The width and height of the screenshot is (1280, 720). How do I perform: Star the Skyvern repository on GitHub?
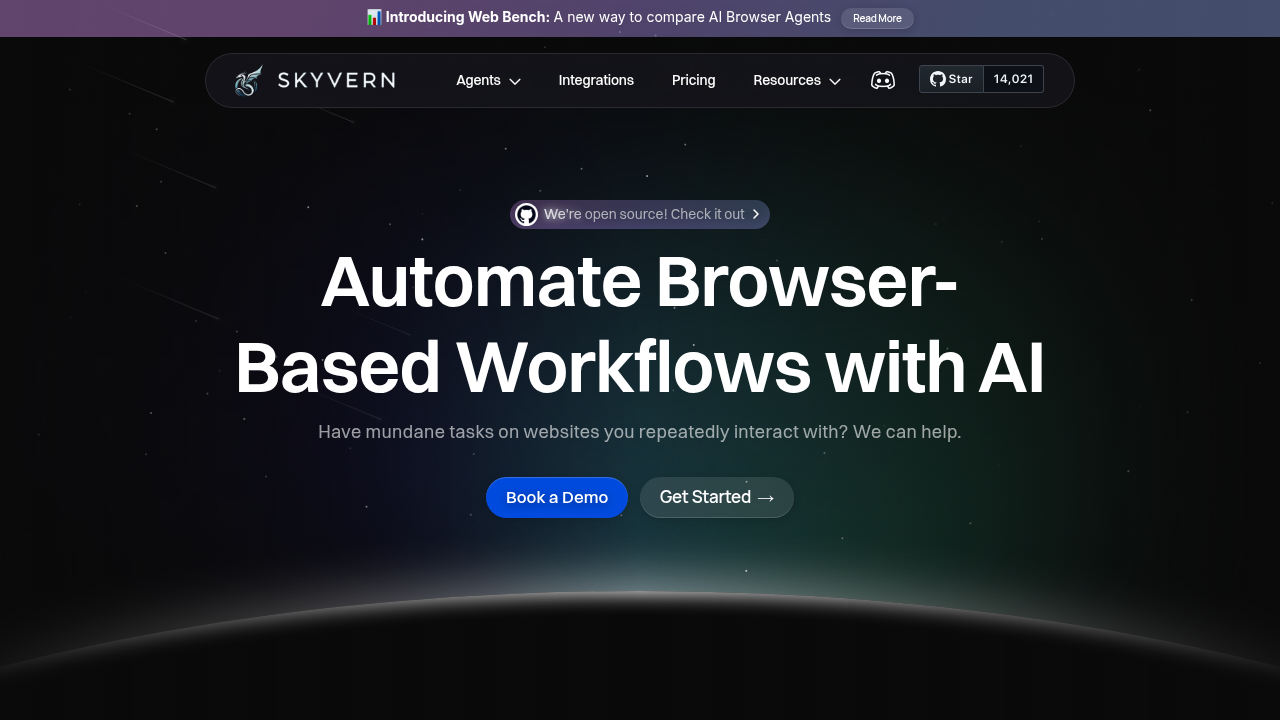click(951, 78)
